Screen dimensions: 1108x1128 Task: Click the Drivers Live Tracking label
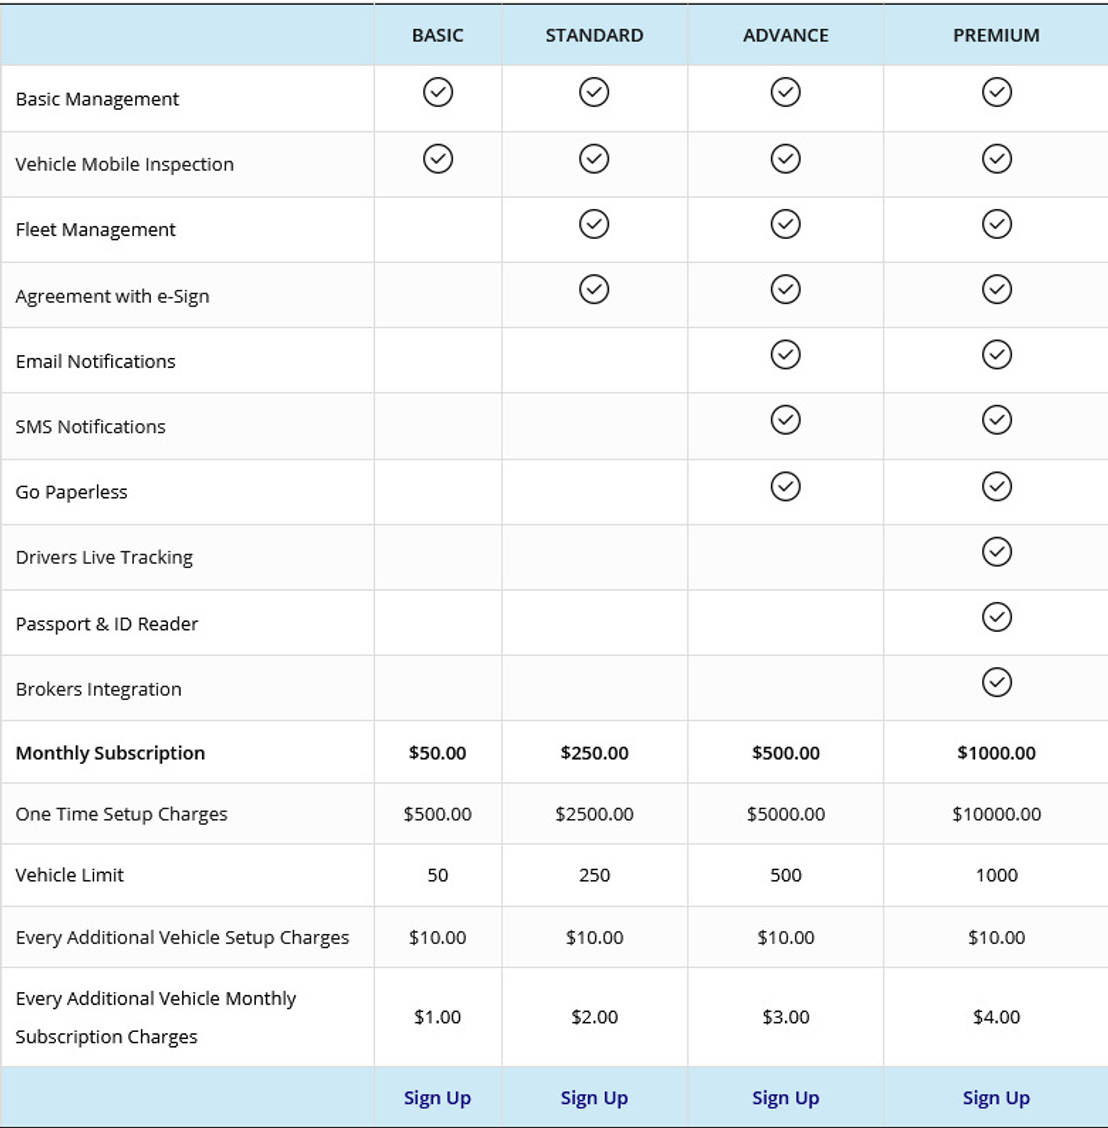[x=104, y=558]
